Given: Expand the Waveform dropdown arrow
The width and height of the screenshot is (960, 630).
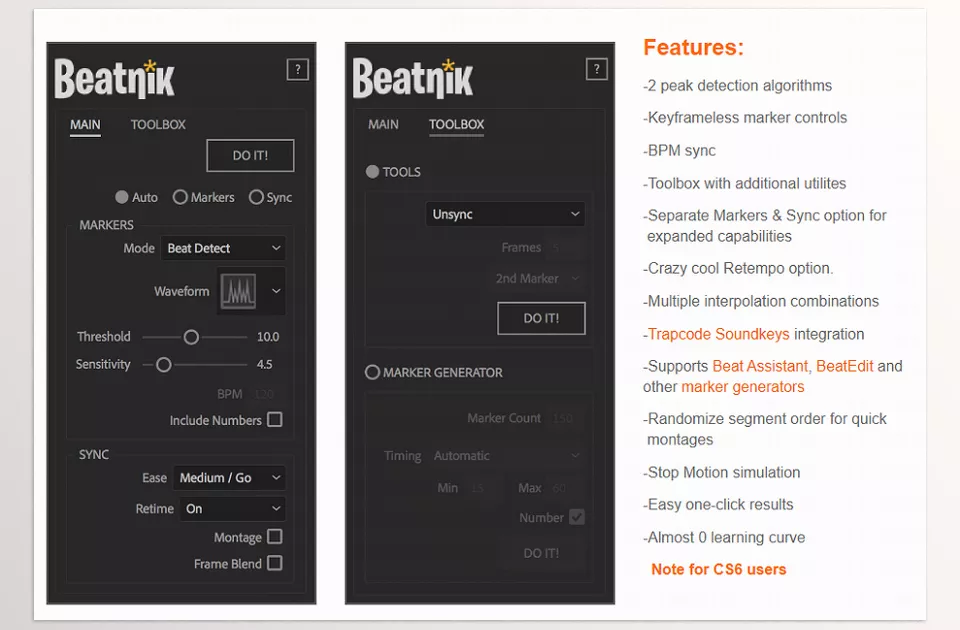Looking at the screenshot, I should (276, 291).
